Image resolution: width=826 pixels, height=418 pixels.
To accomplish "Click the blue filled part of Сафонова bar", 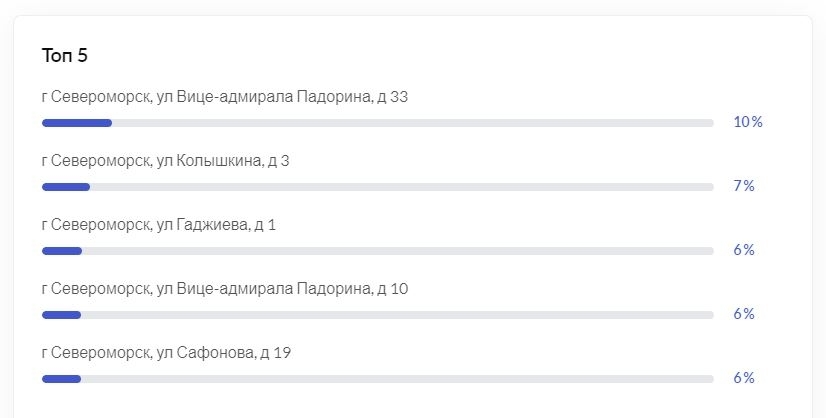I will click(x=61, y=379).
